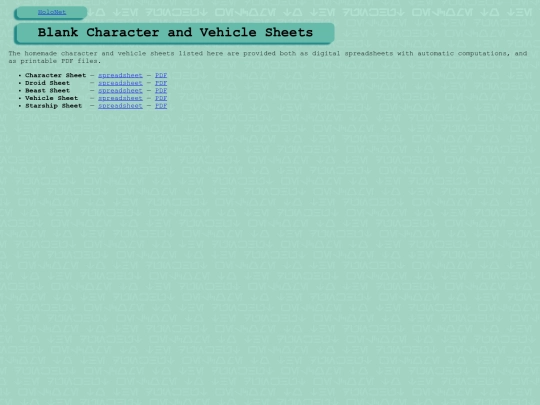The width and height of the screenshot is (540, 405).
Task: Open the Starship Sheet PDF link
Action: click(161, 106)
